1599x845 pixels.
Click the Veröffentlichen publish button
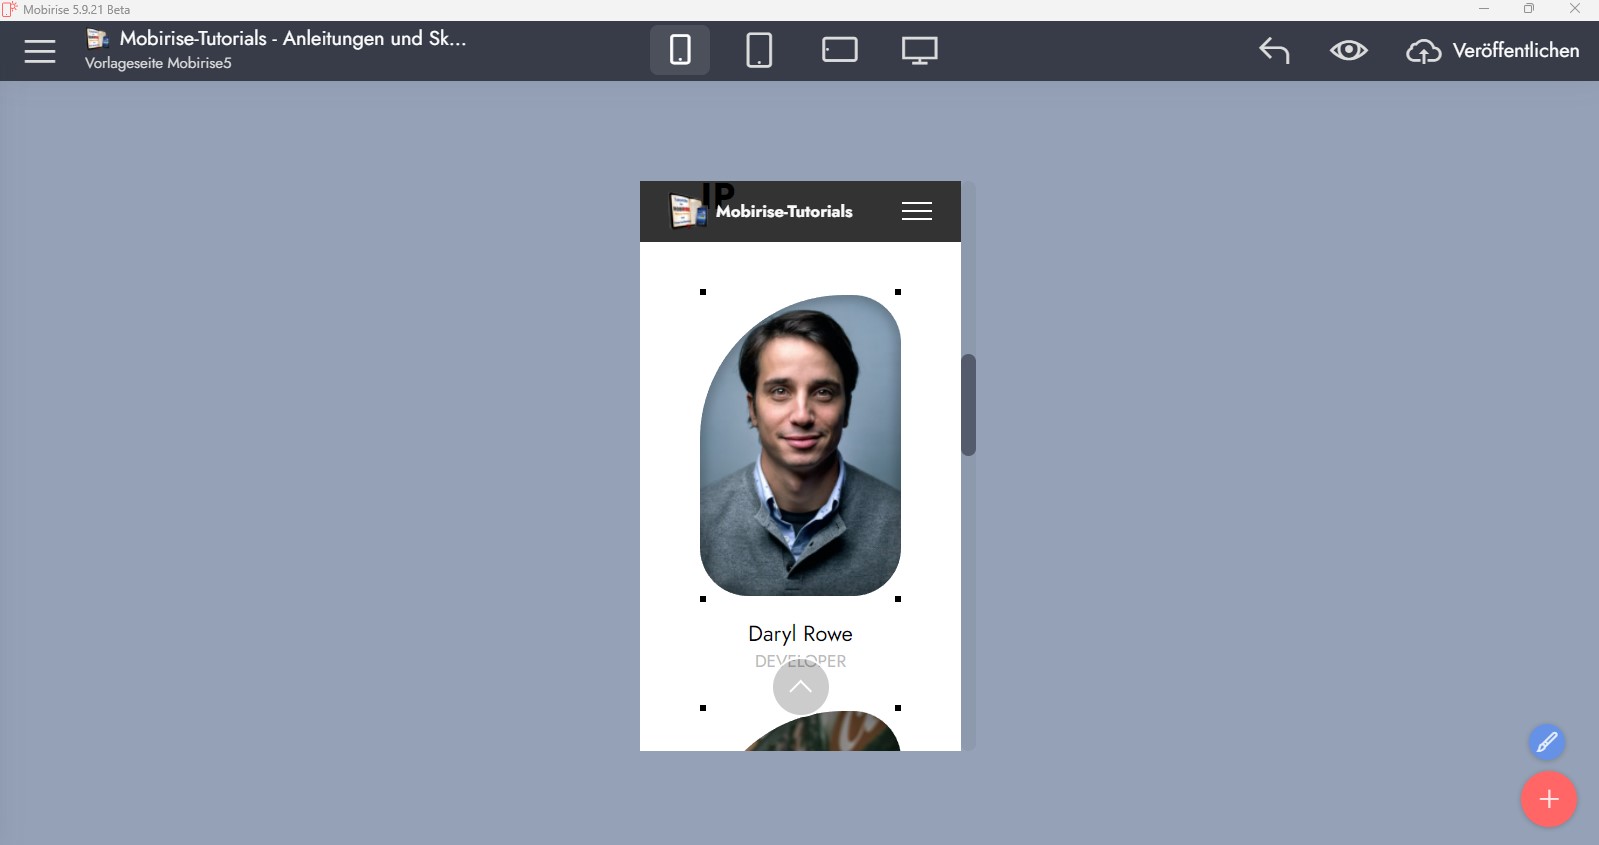tap(1492, 50)
